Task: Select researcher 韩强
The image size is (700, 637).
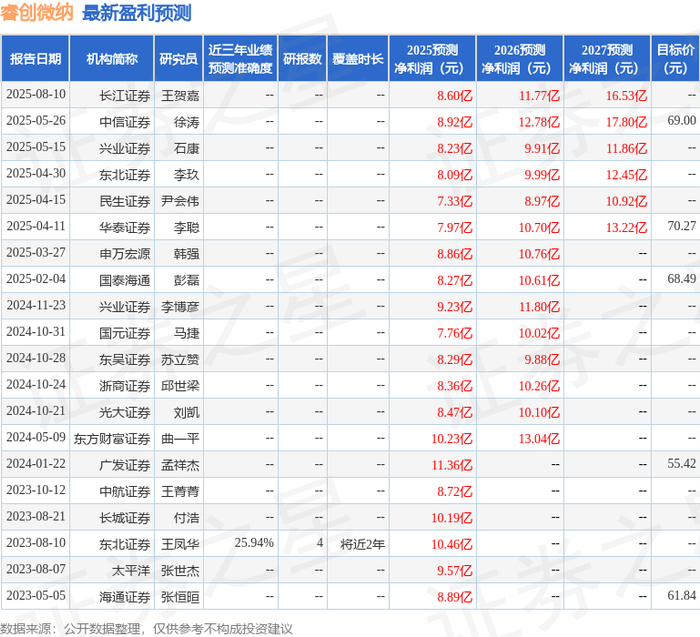Action: pyautogui.click(x=187, y=254)
